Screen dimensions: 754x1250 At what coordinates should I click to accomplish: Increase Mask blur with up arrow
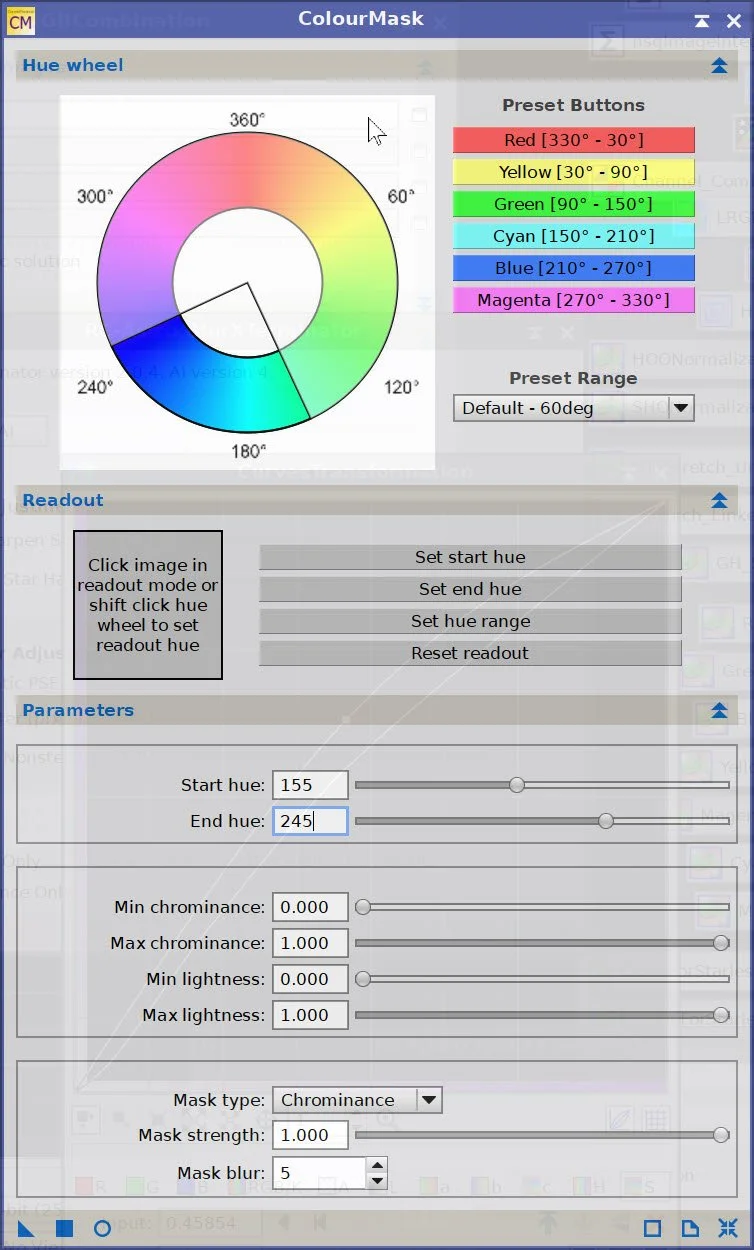pyautogui.click(x=377, y=1165)
